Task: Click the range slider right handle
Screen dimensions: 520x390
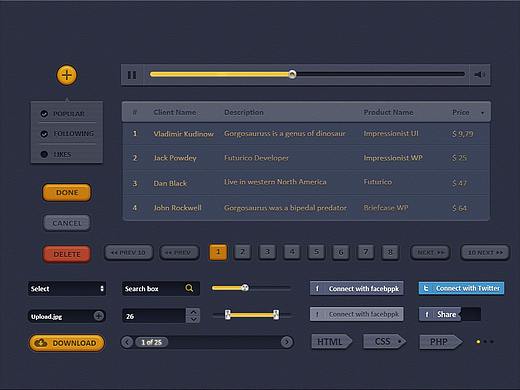Action: (276, 314)
